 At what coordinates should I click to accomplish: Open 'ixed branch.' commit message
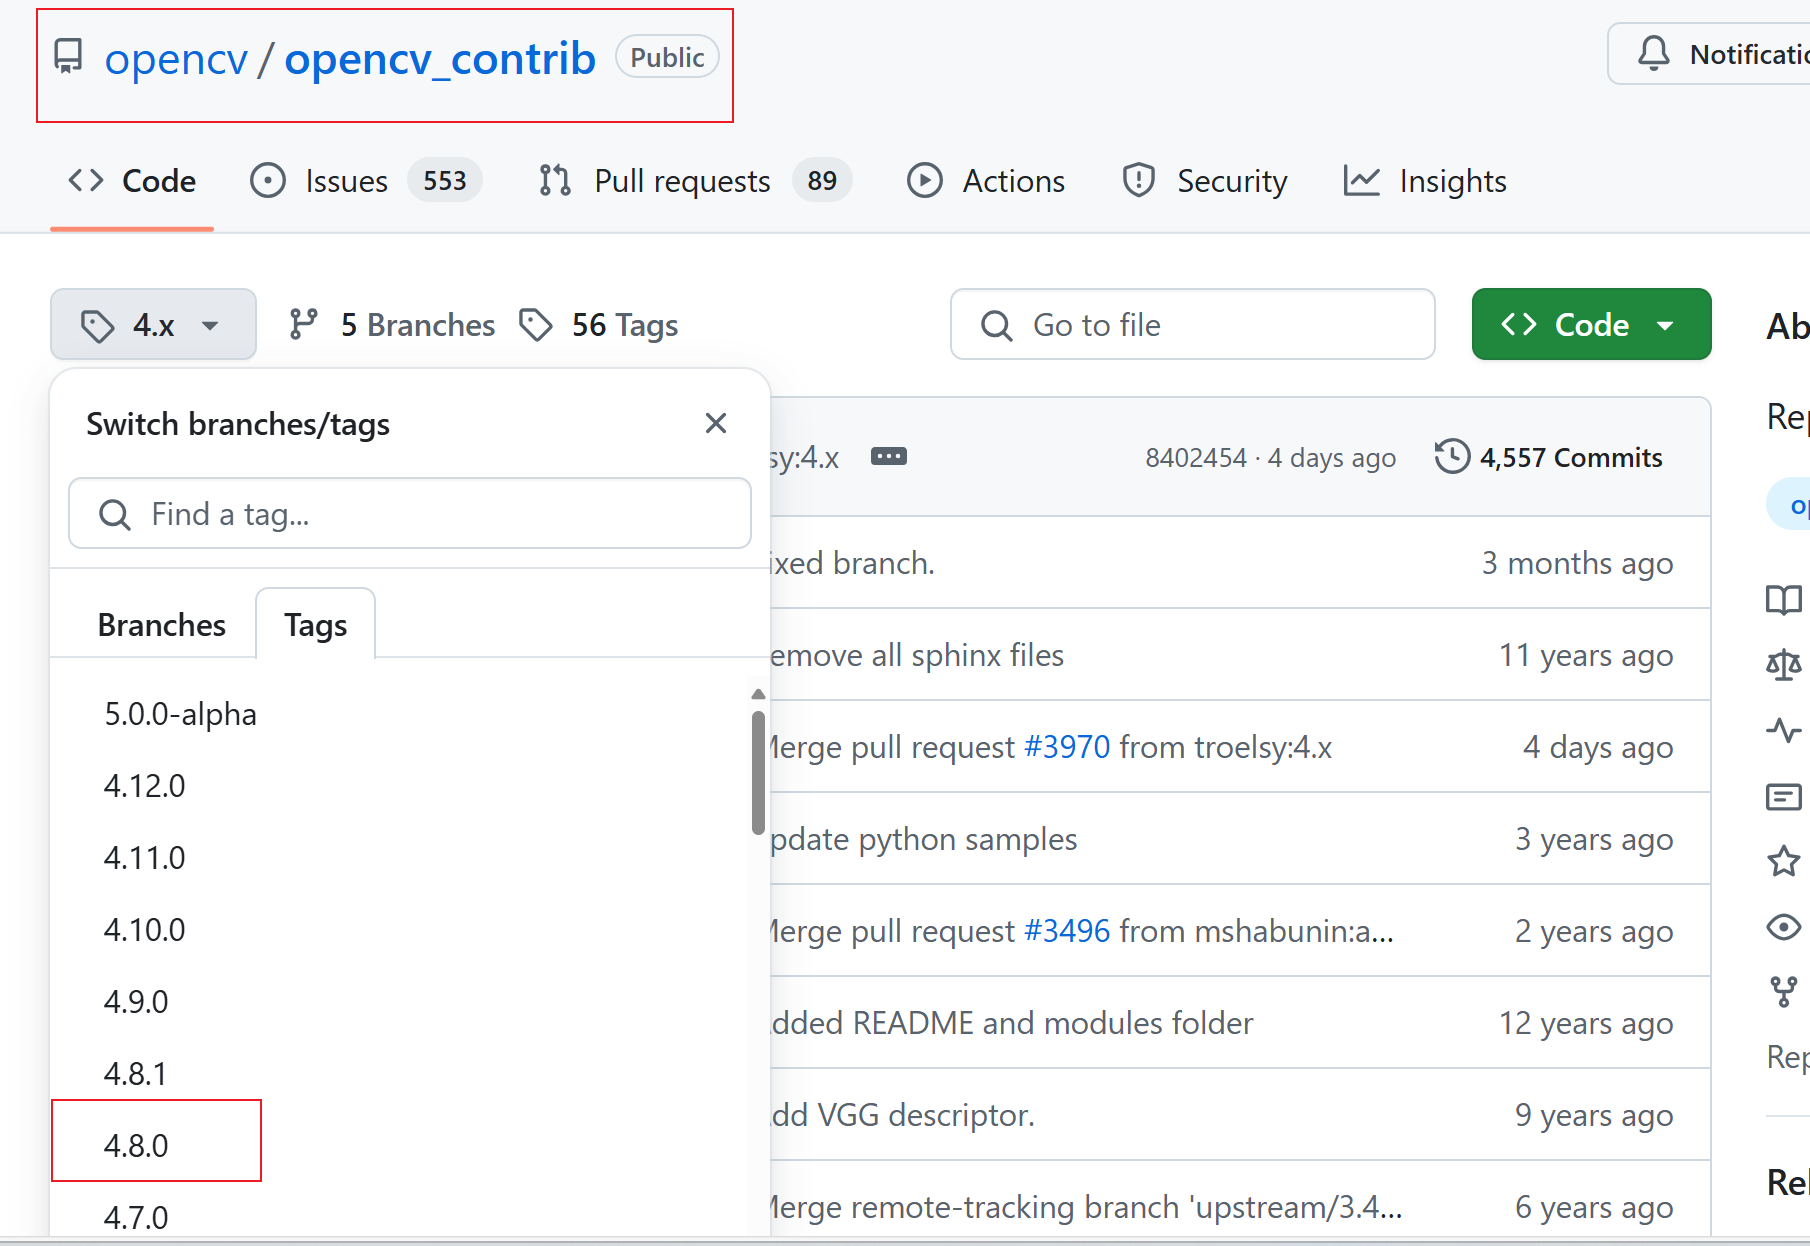click(853, 563)
